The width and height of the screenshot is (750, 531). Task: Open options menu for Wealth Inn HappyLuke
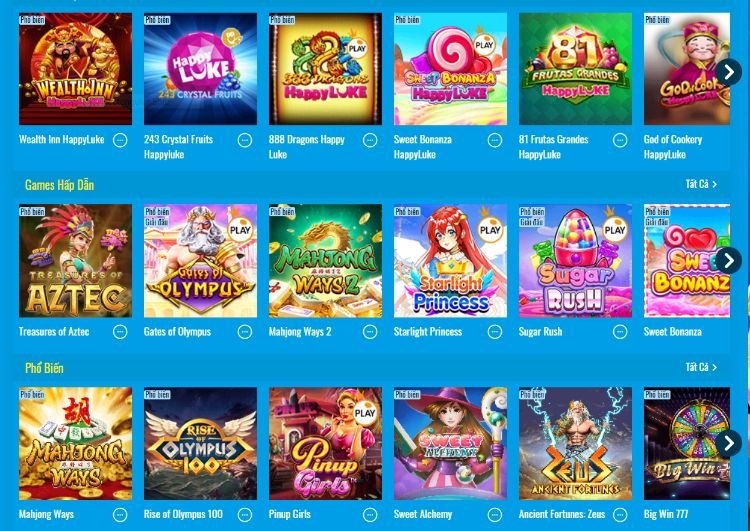pos(120,140)
